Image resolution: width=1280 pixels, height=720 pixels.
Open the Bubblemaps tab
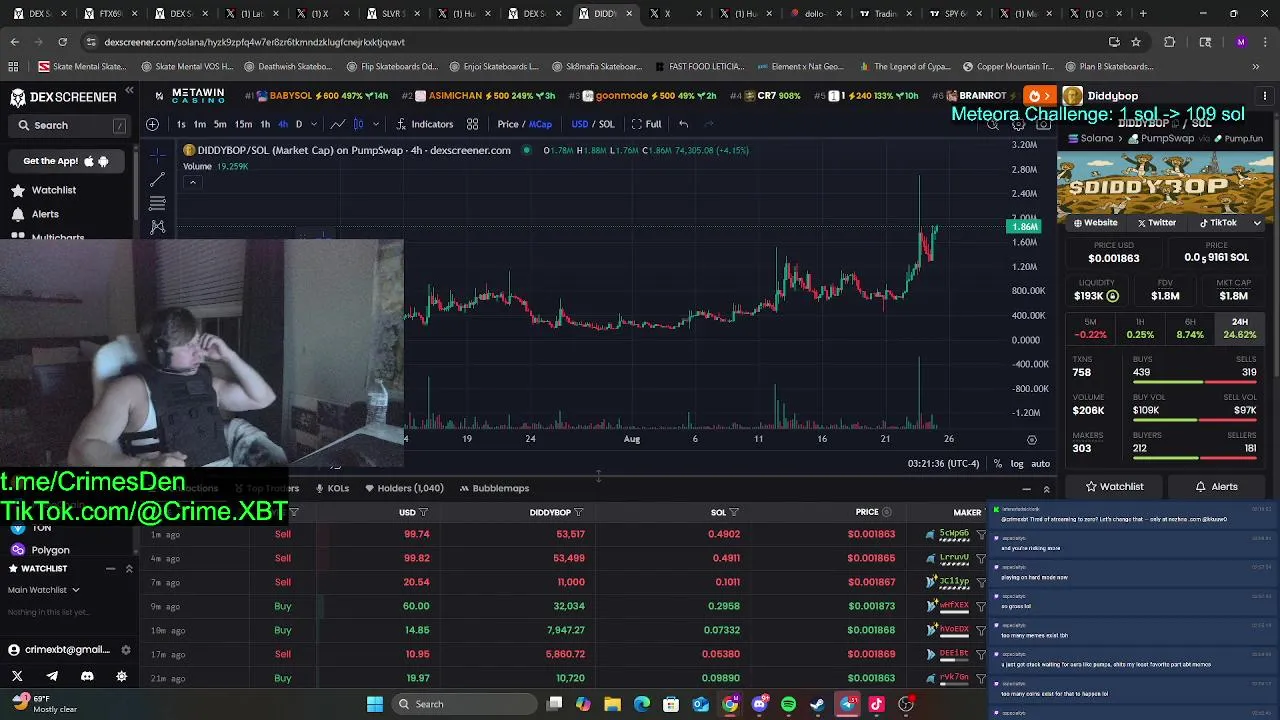(x=494, y=488)
